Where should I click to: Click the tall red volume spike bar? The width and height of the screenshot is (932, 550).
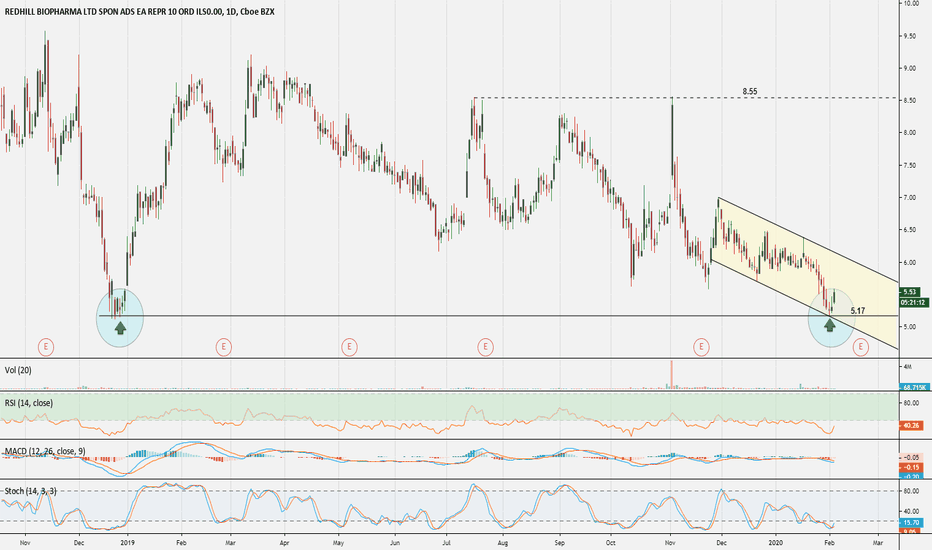tap(672, 375)
